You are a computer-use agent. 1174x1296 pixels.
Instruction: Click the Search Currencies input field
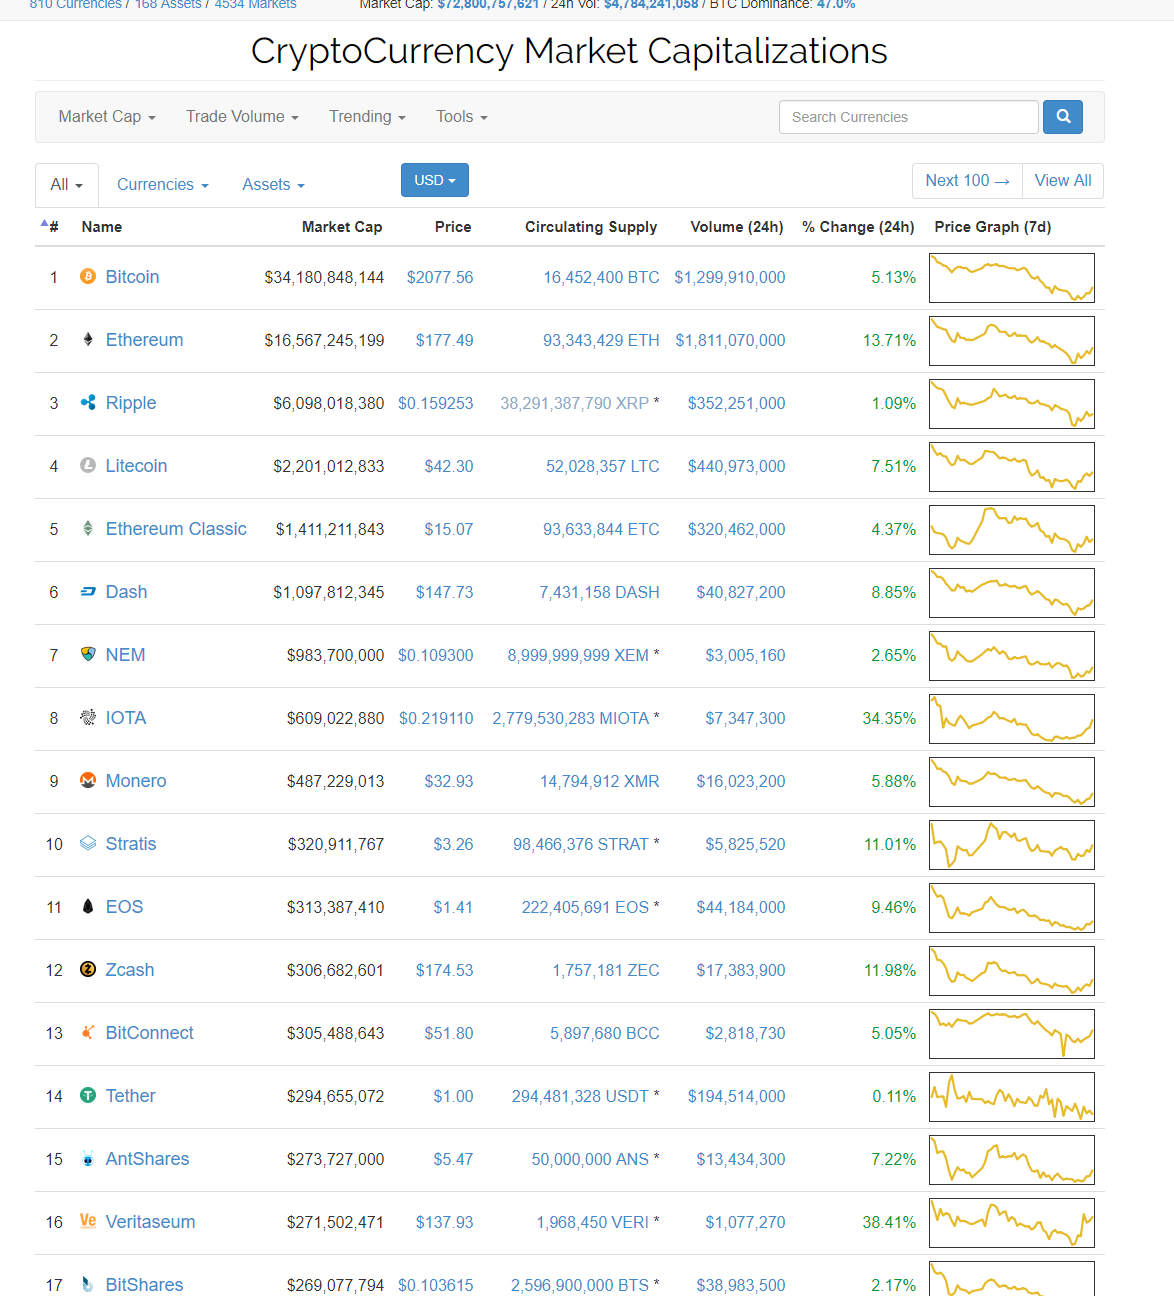[909, 117]
